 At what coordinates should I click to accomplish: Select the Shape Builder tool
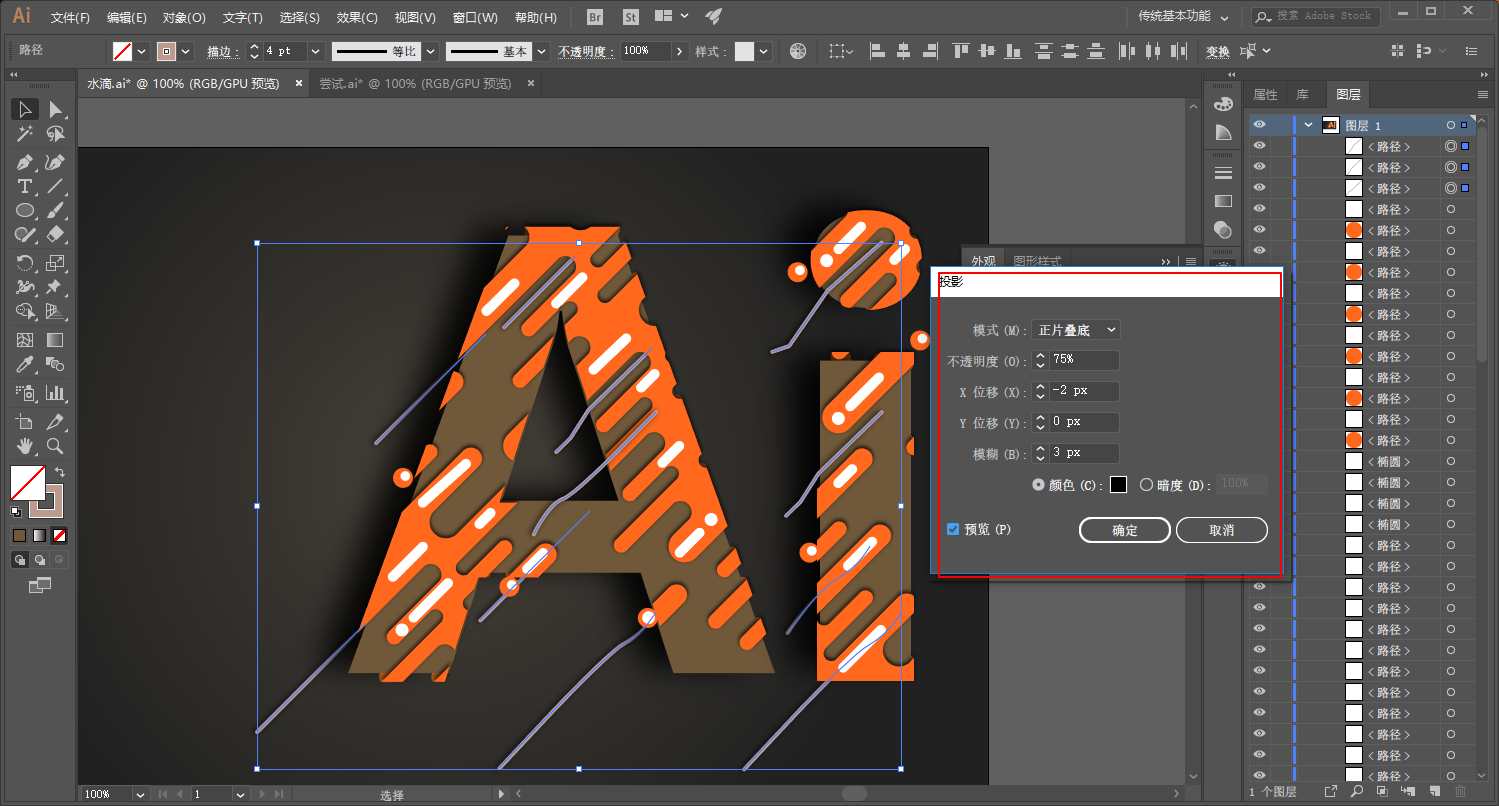(25, 312)
